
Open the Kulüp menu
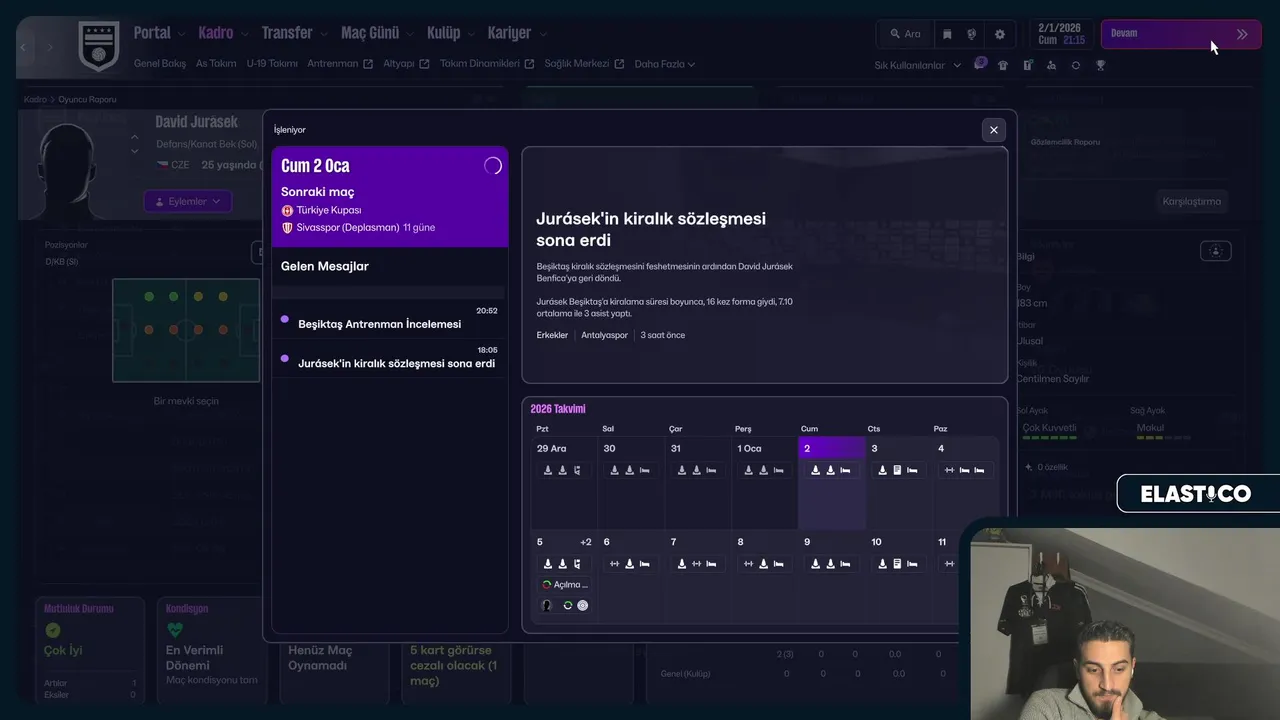tap(444, 33)
